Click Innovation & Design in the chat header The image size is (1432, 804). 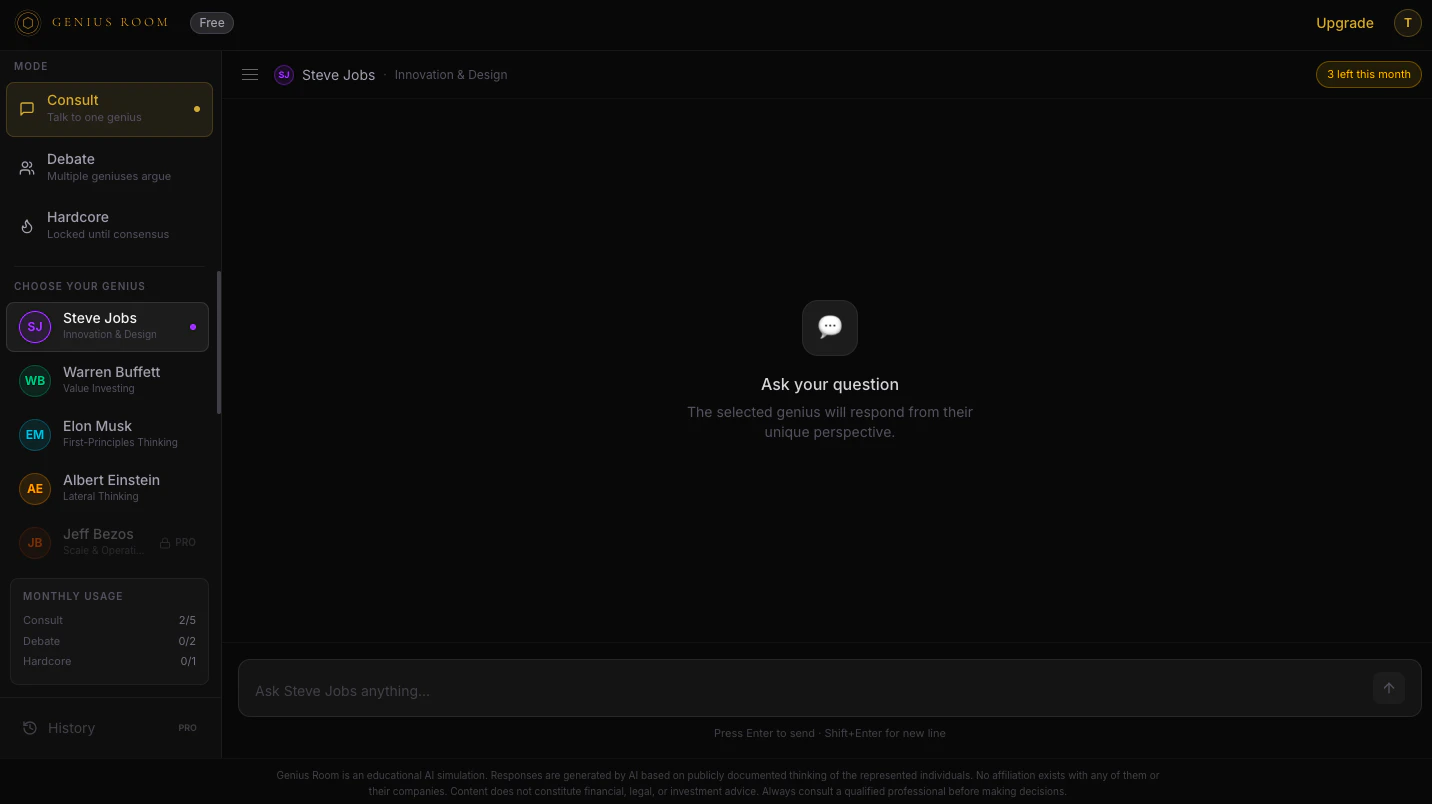451,75
